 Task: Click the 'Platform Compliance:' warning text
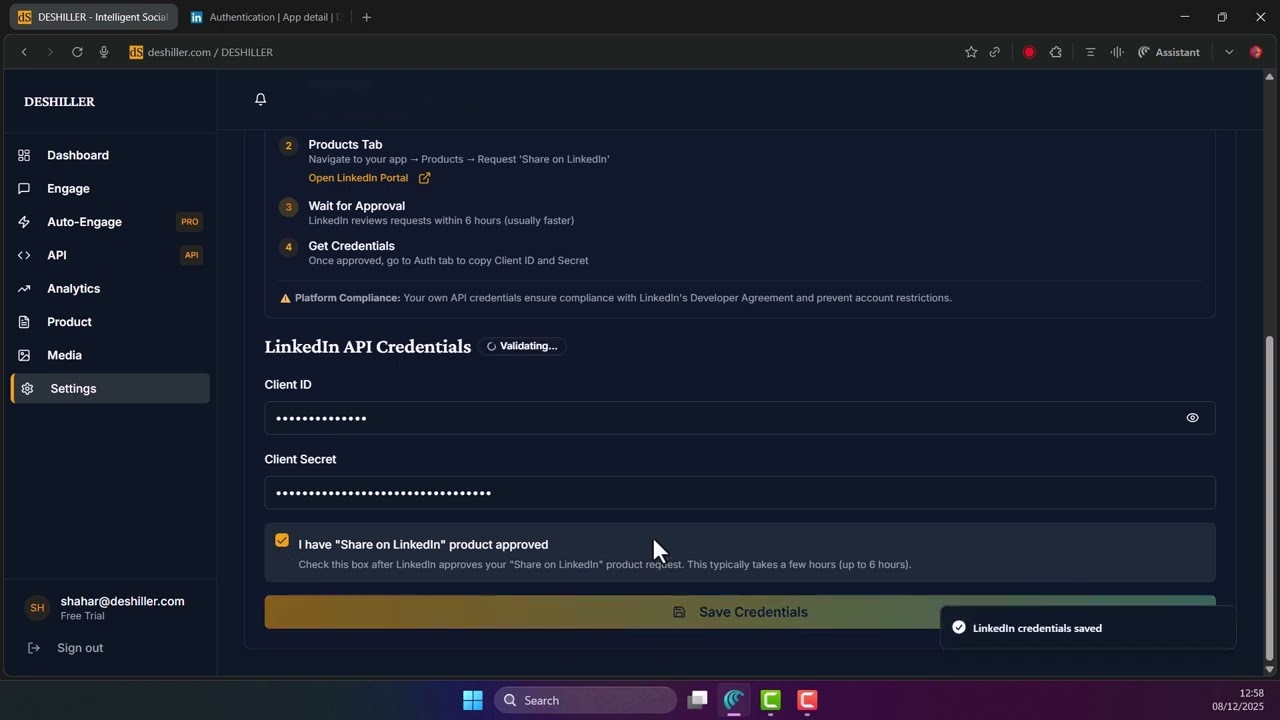pos(347,298)
